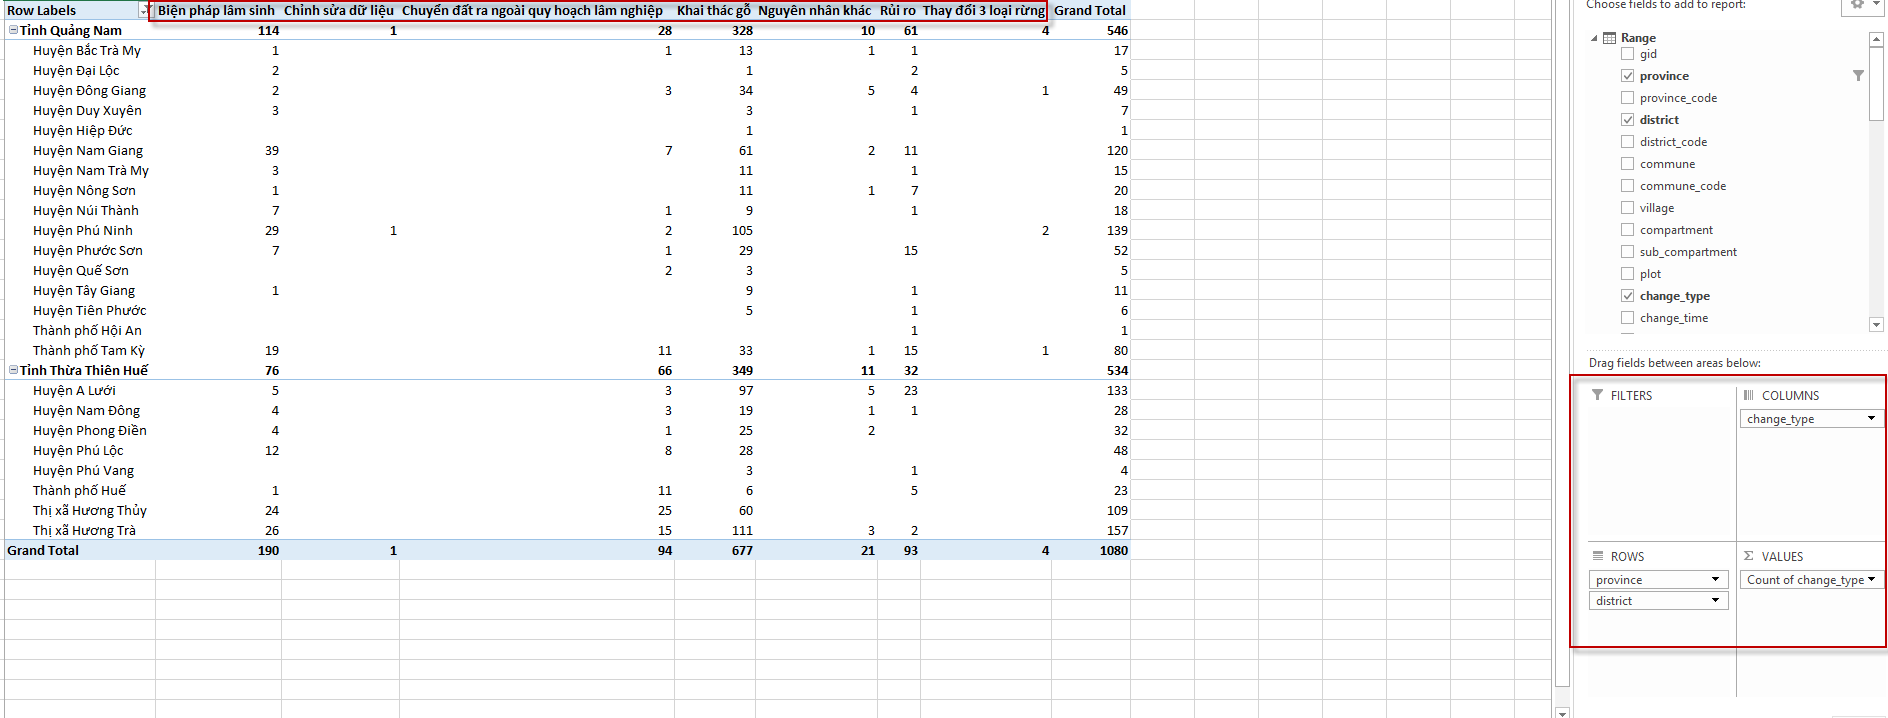Screen dimensions: 1888x718
Task: Check the gid field checkbox
Action: [1628, 54]
